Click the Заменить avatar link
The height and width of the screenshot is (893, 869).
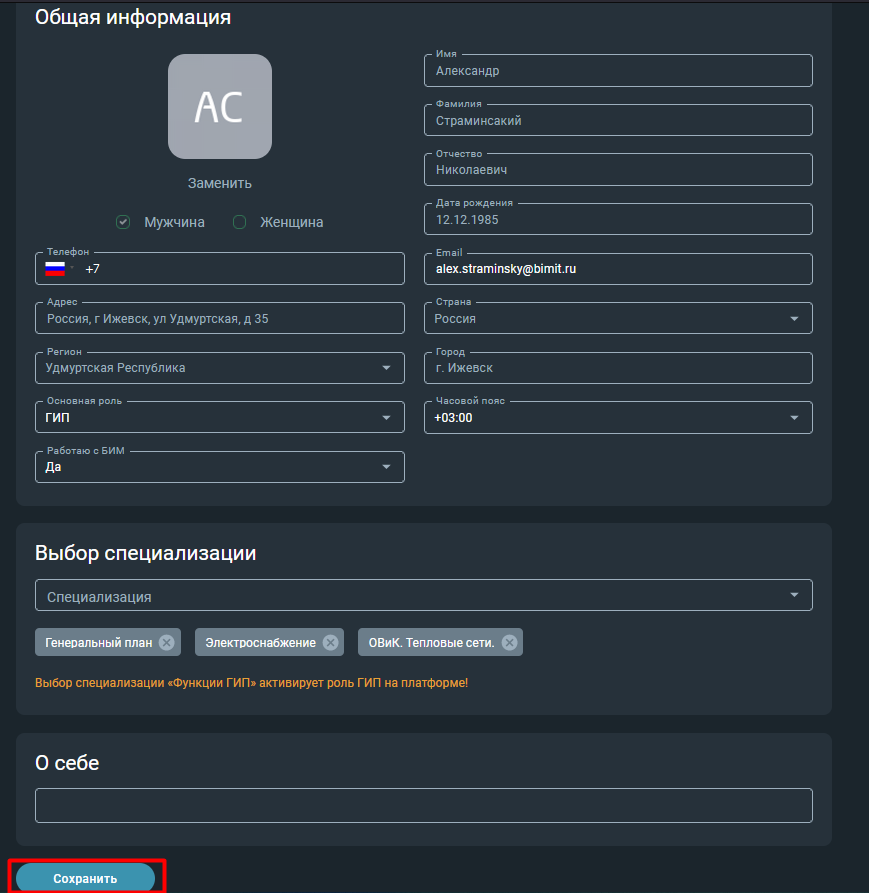click(x=220, y=183)
